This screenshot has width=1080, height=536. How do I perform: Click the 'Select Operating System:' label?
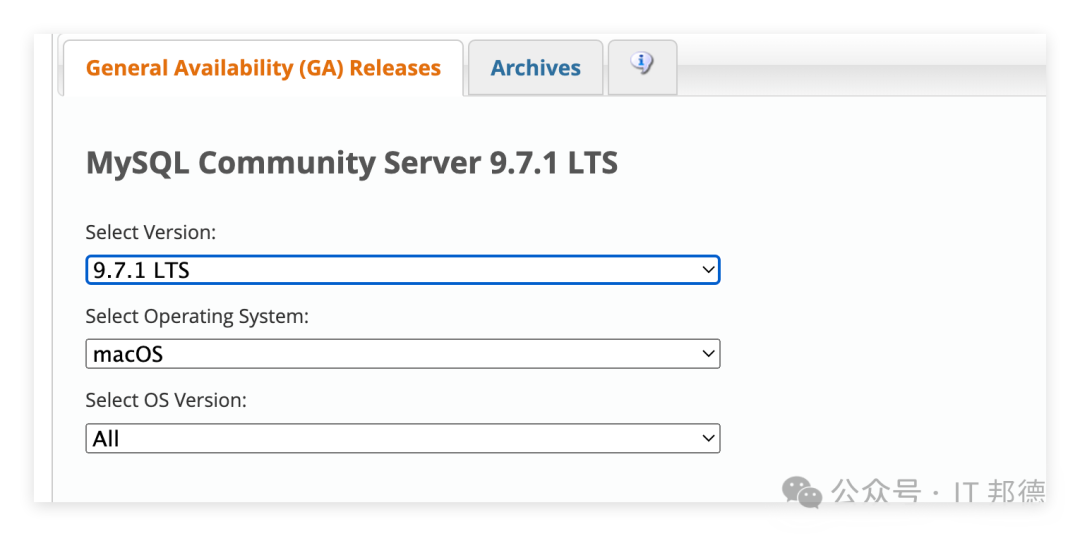(198, 316)
